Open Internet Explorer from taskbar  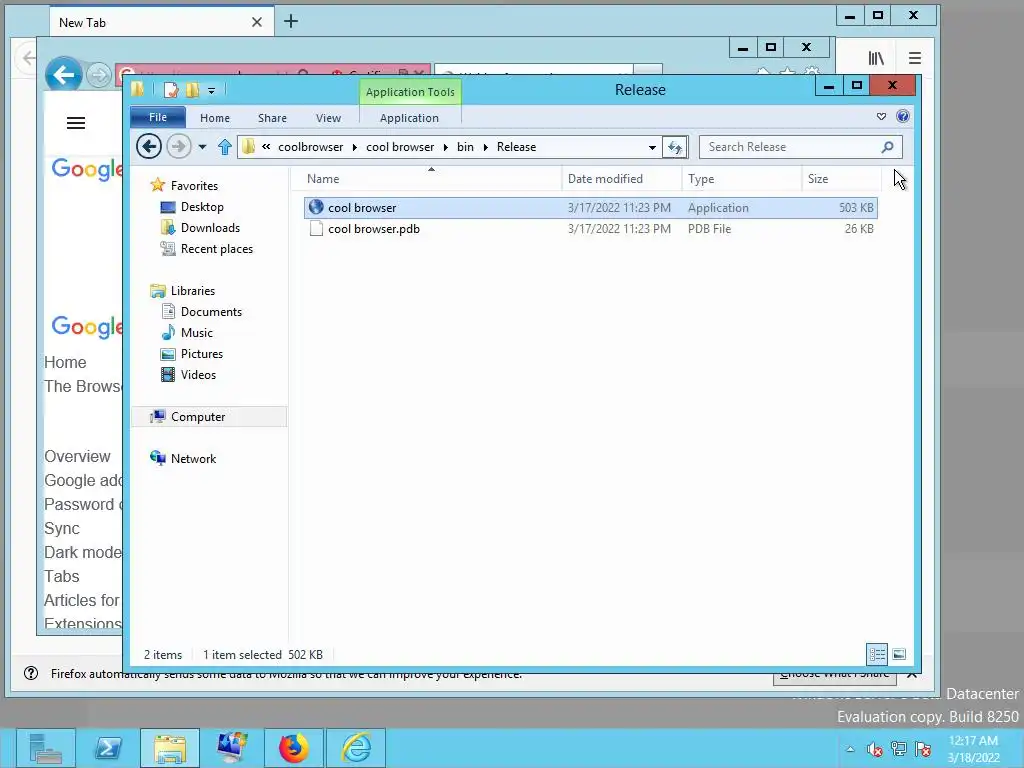click(356, 748)
